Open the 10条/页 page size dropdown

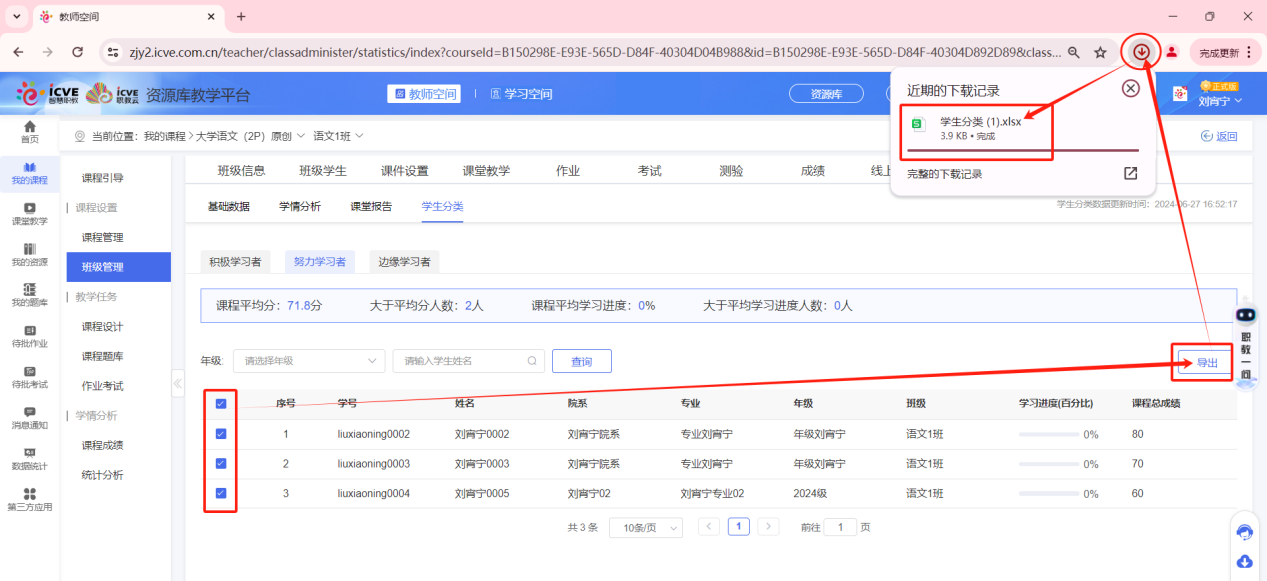[645, 526]
